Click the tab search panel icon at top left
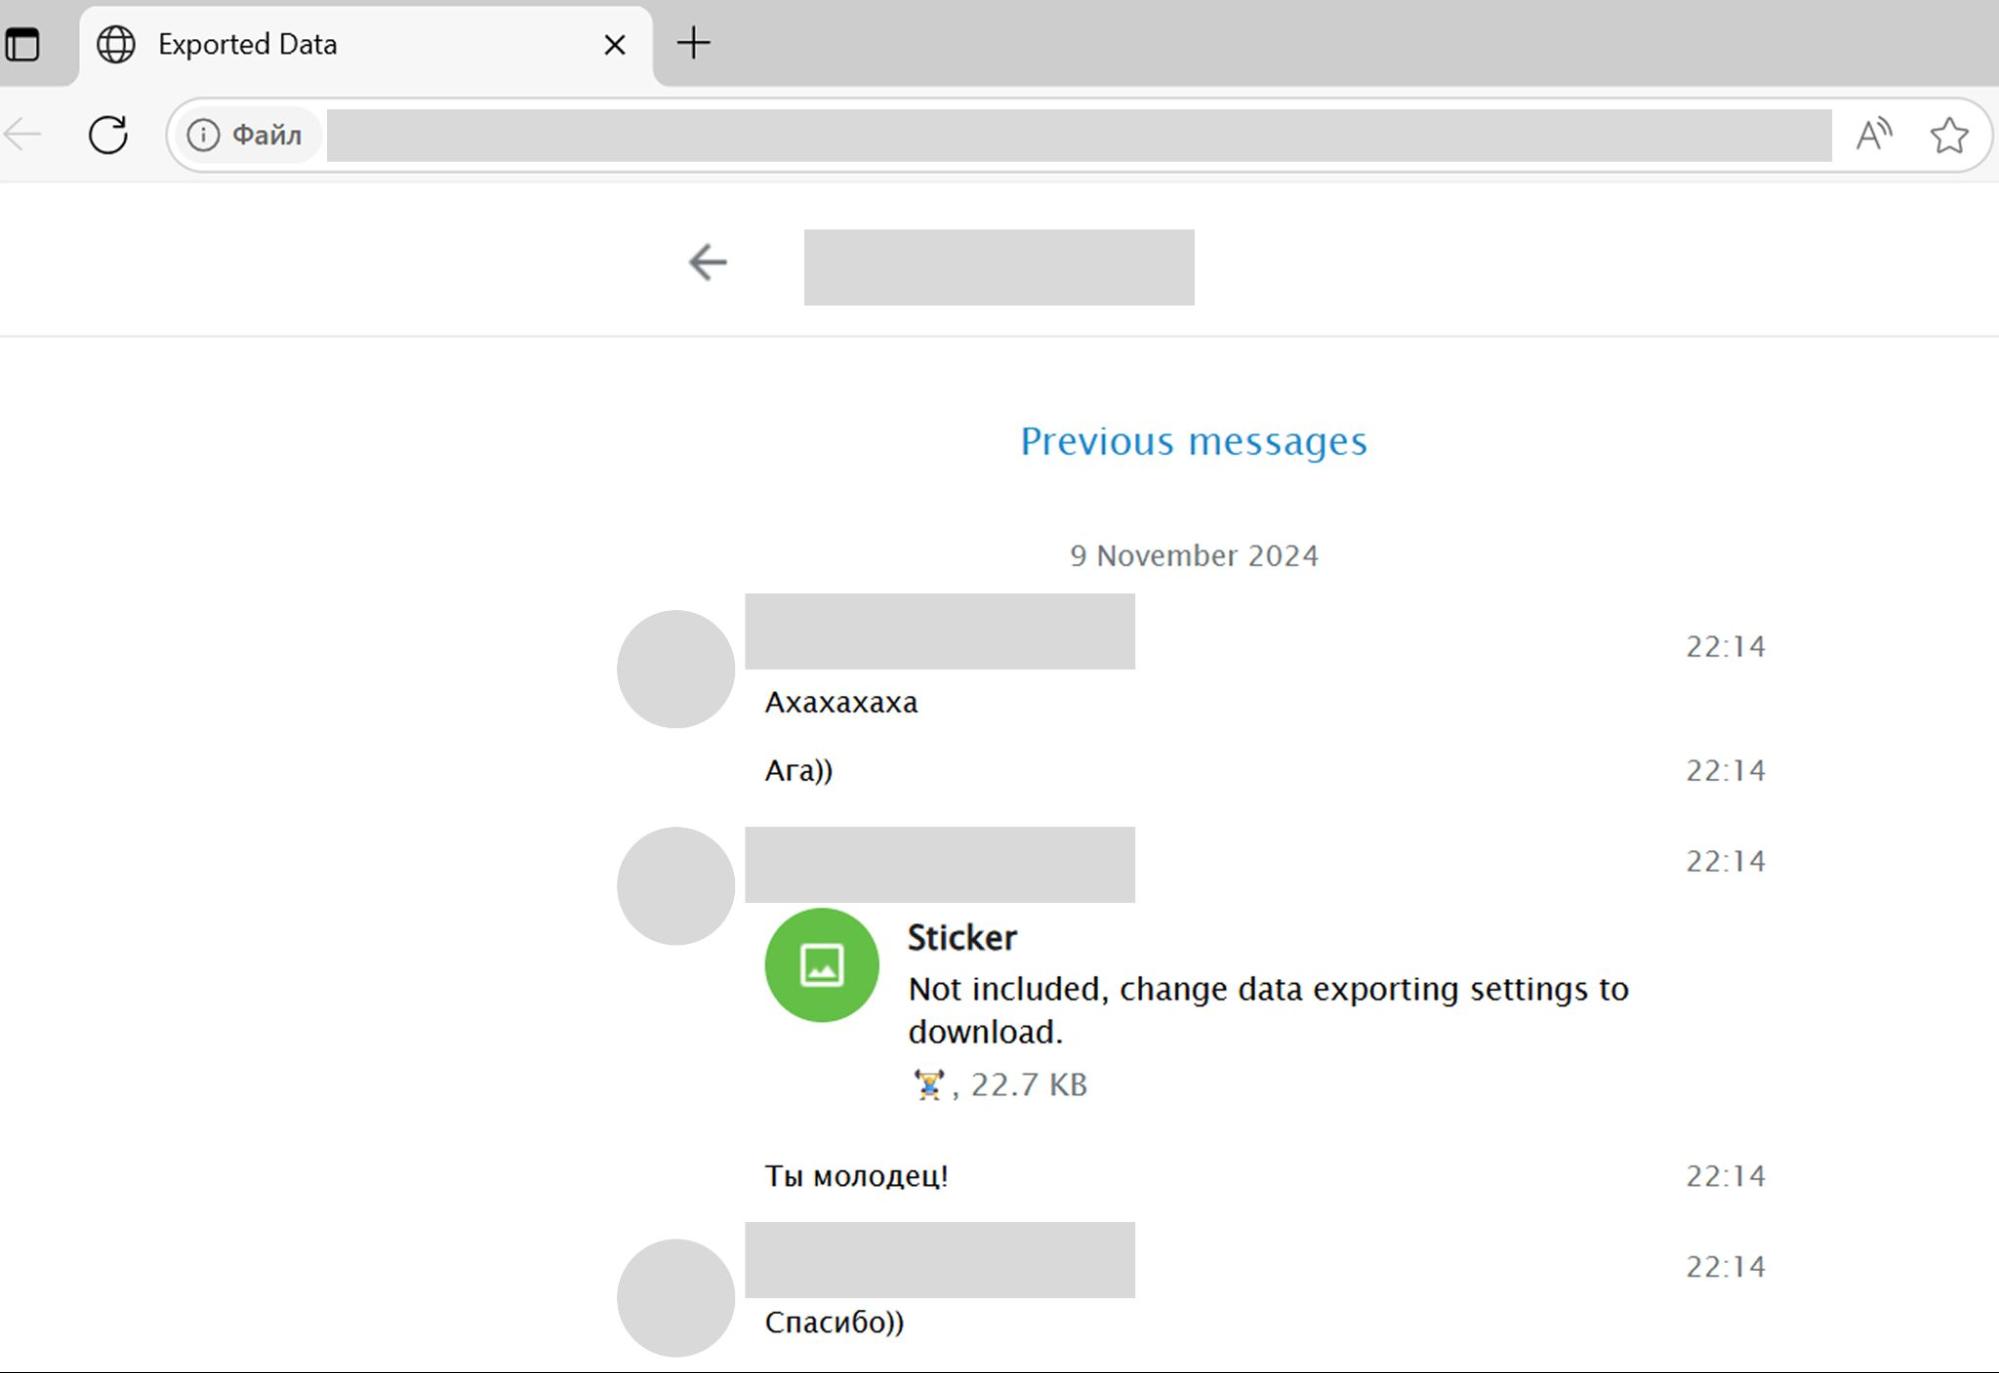The width and height of the screenshot is (1999, 1373). (24, 43)
